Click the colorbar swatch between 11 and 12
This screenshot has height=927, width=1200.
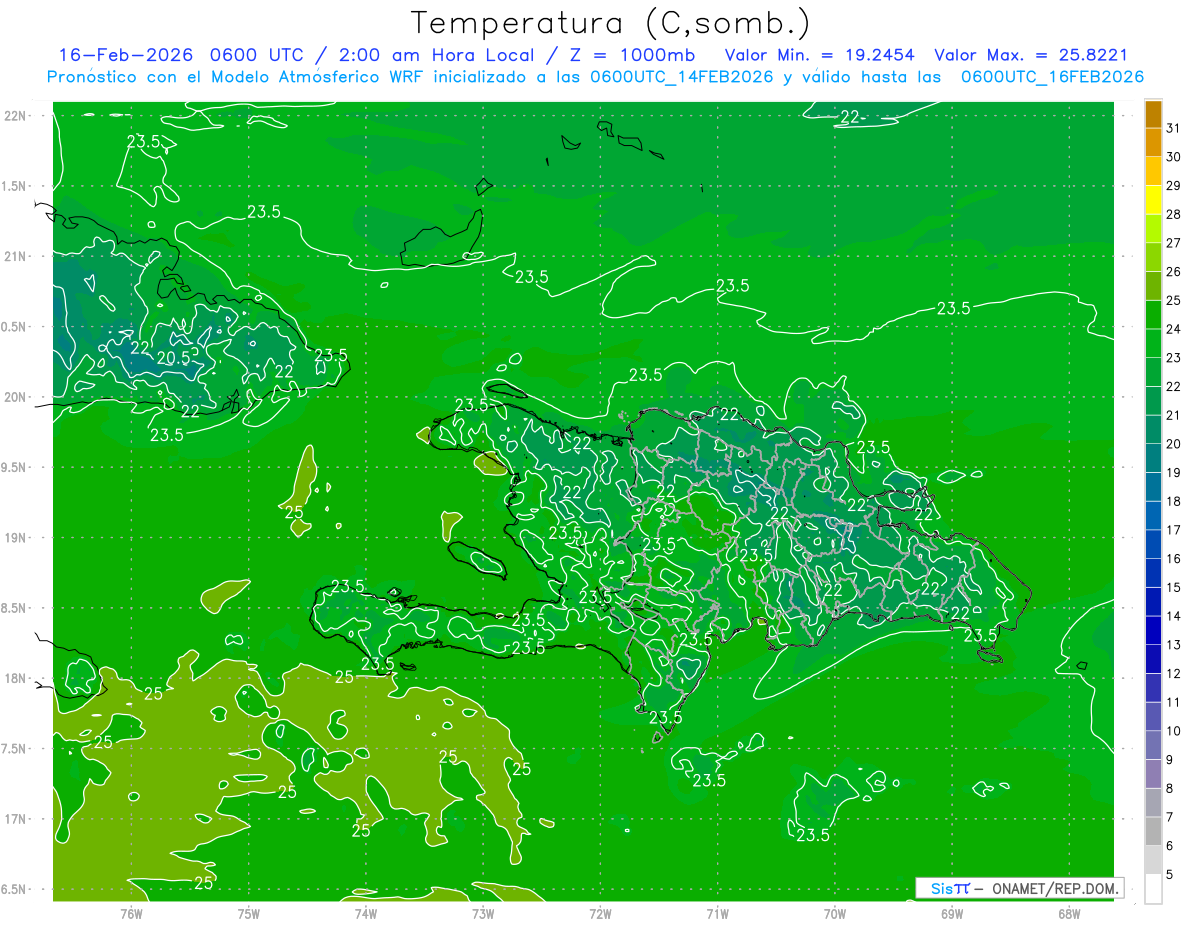tap(1153, 688)
